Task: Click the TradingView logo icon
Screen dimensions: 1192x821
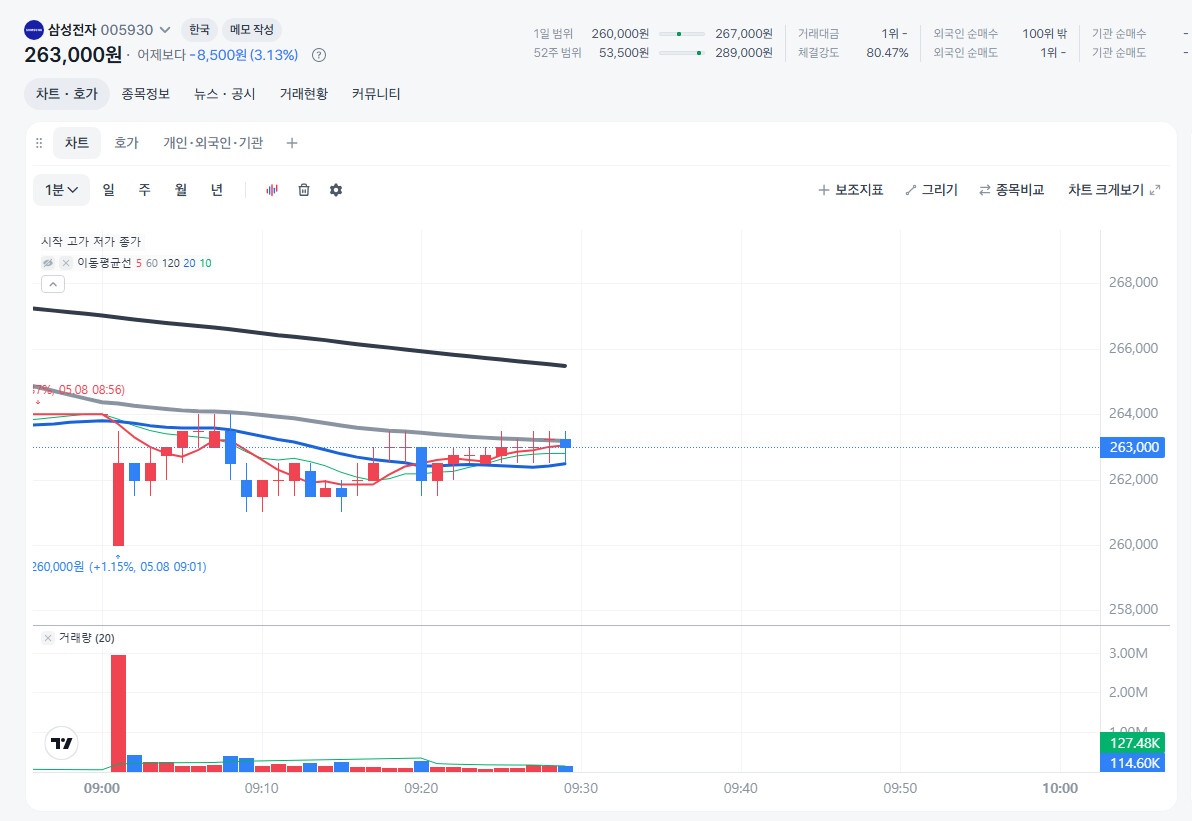Action: pos(62,743)
